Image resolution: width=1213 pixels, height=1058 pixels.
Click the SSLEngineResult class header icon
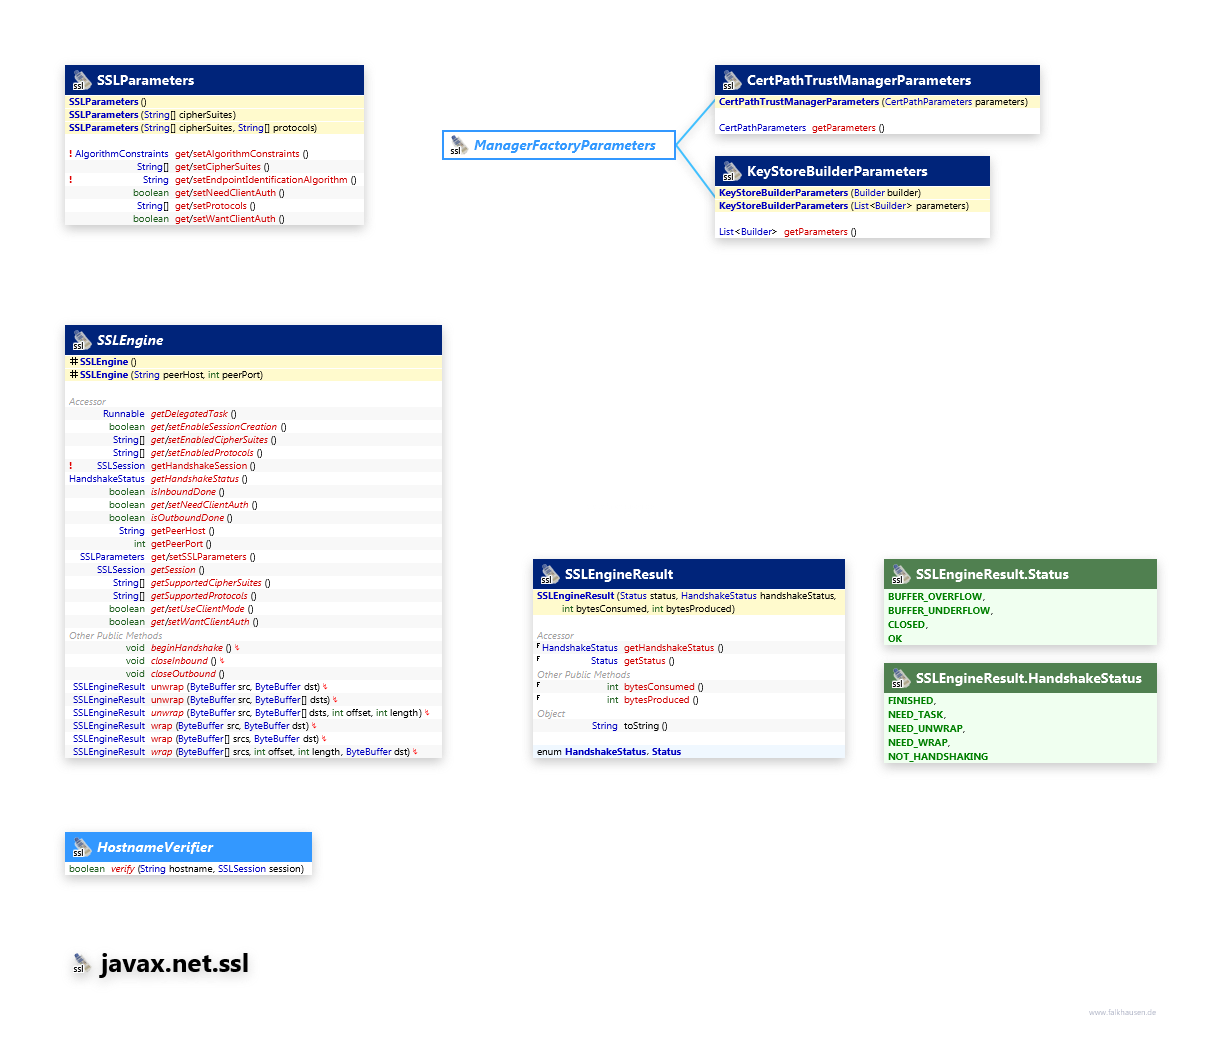549,574
